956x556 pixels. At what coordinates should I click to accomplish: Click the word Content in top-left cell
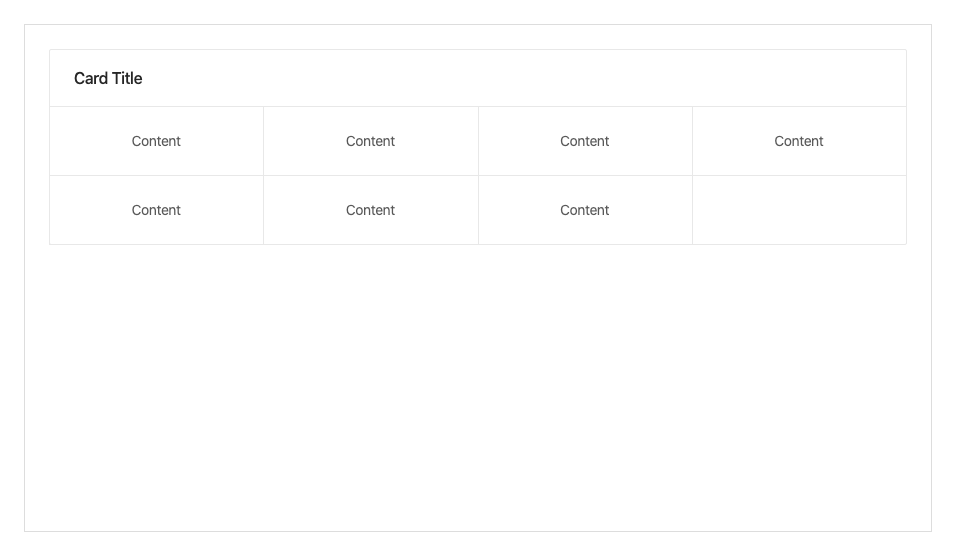click(156, 141)
